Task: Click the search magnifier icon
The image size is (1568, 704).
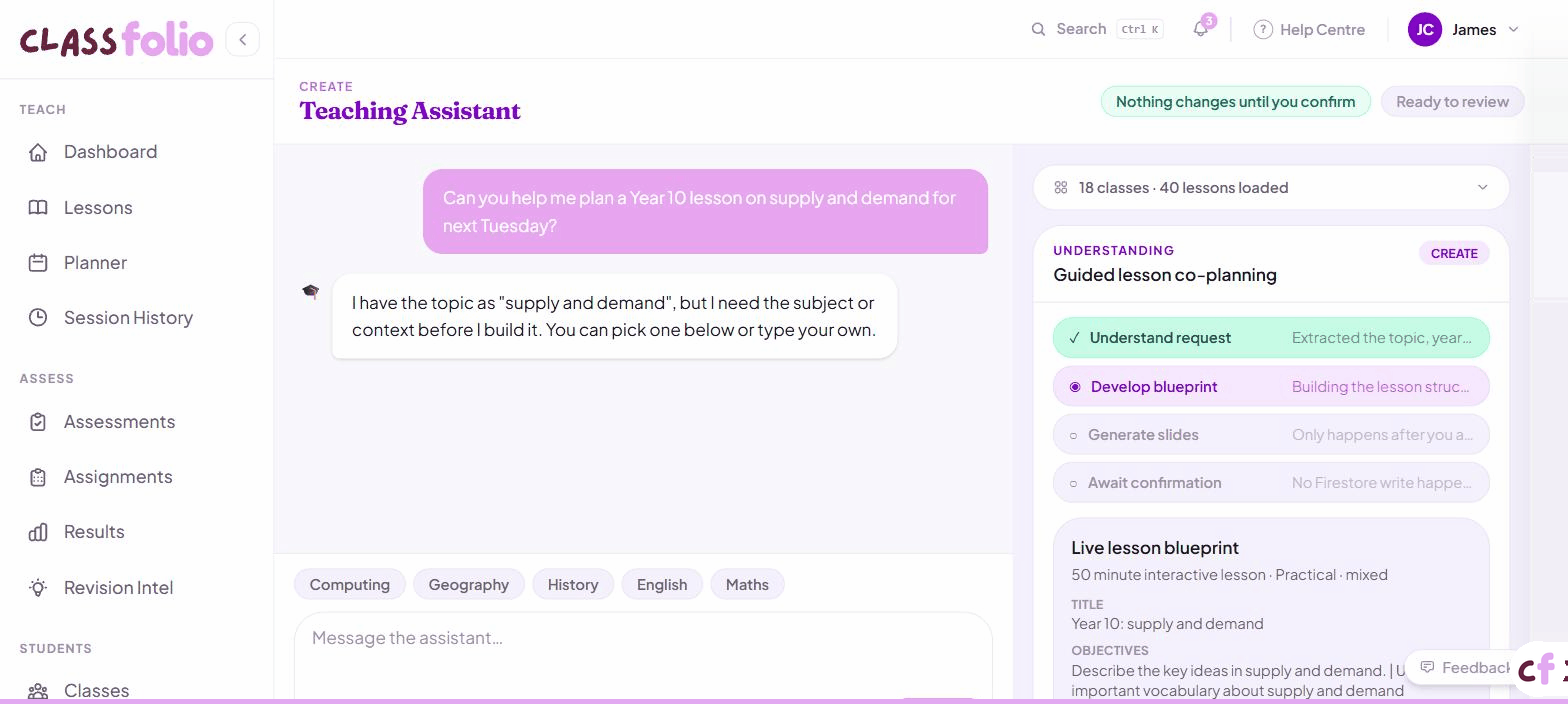Action: tap(1038, 29)
